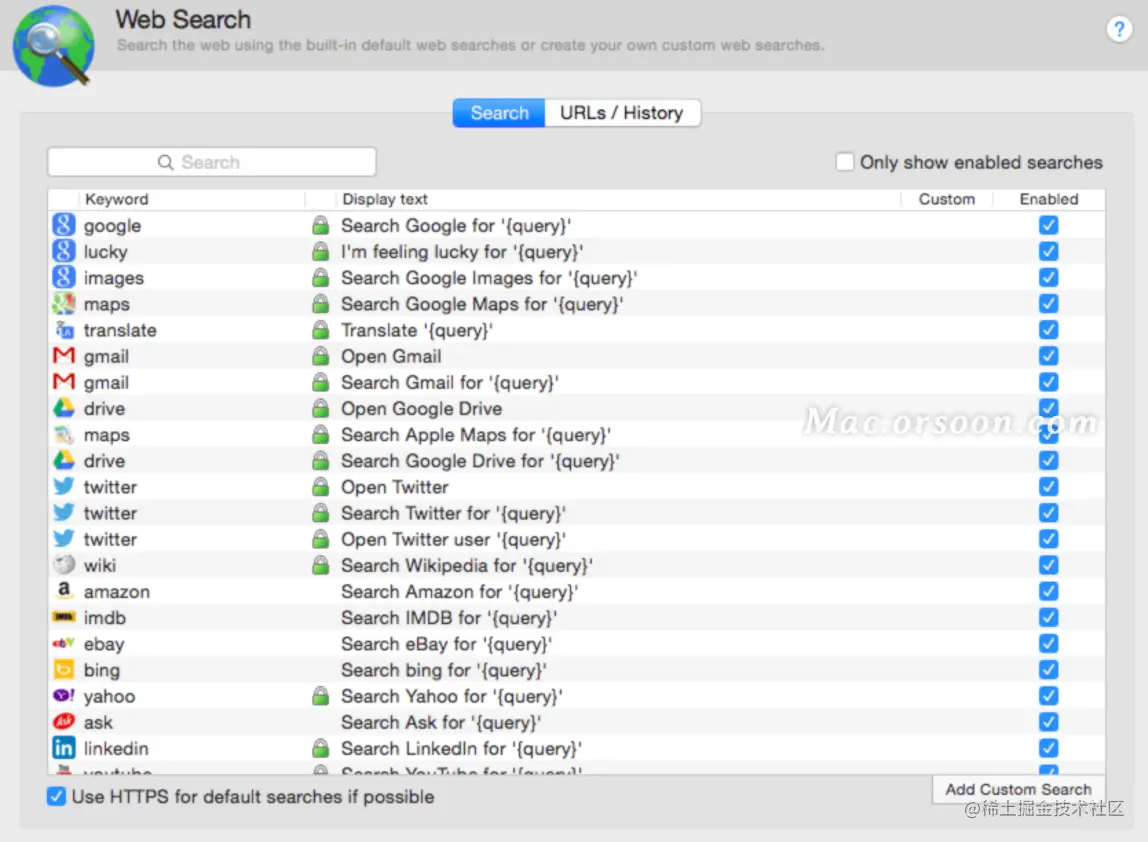Click the Google icon in the google row
This screenshot has height=842, width=1148.
(64, 225)
